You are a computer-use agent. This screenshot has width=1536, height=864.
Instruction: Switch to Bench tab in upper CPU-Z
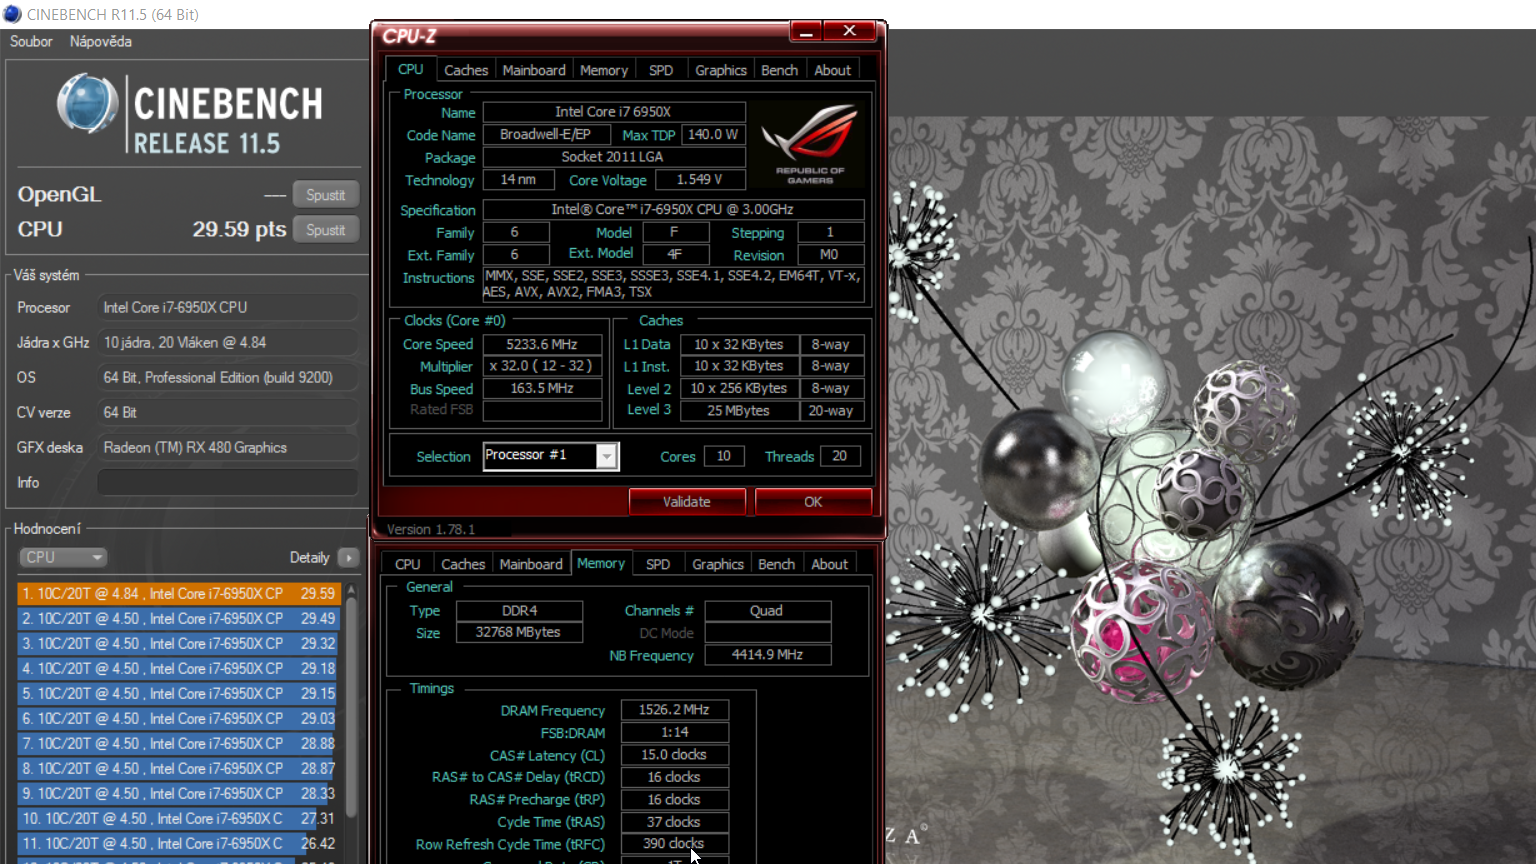(780, 70)
